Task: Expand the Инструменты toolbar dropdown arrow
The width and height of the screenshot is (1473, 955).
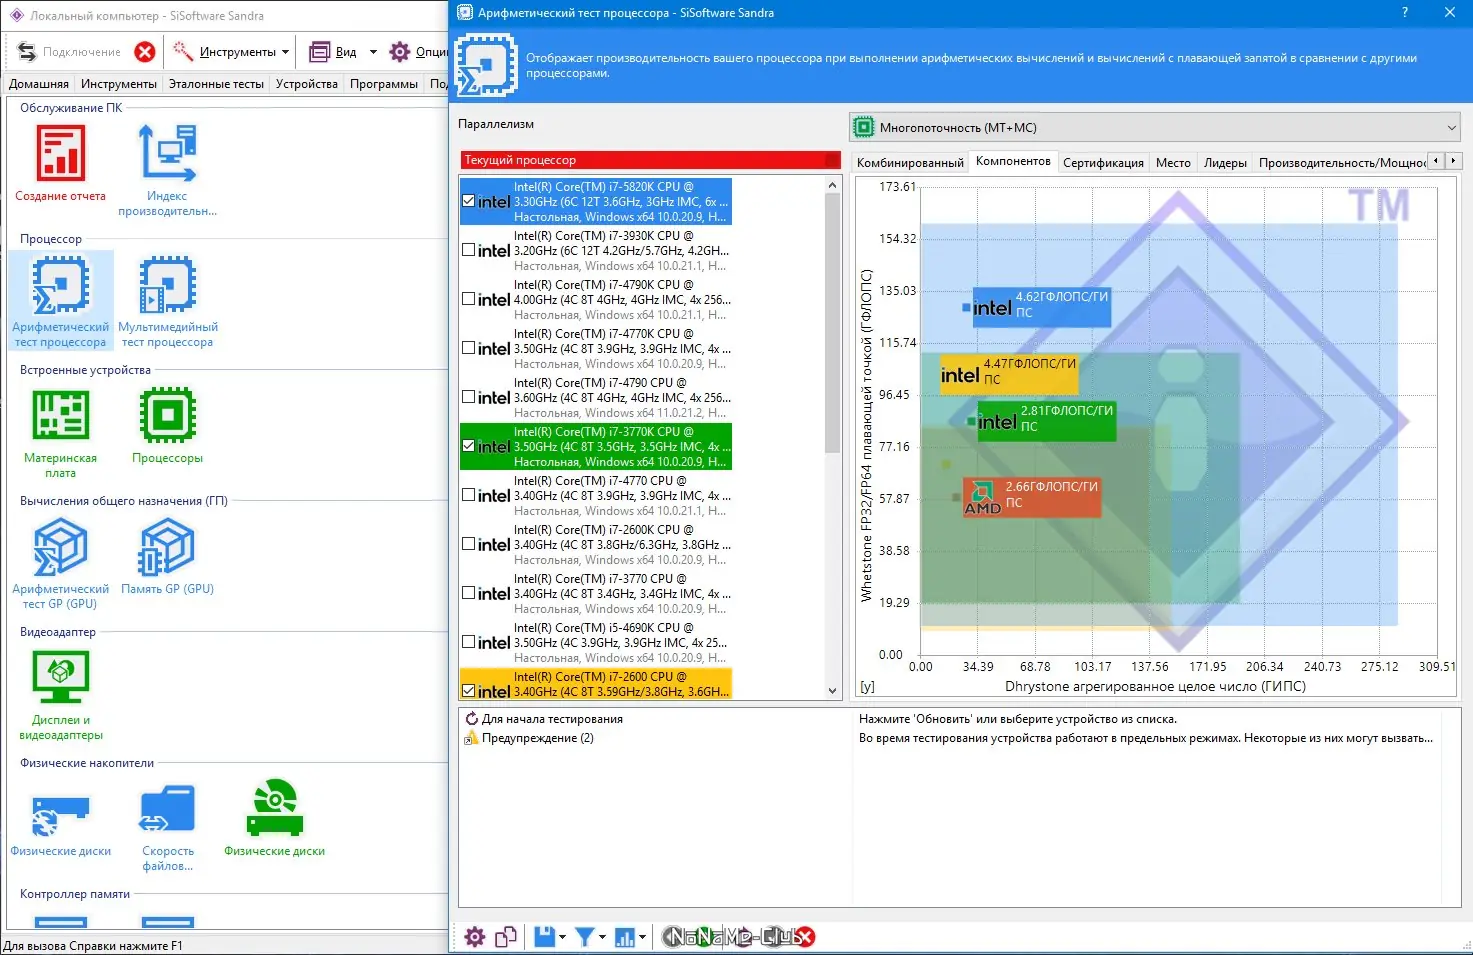Action: (285, 52)
